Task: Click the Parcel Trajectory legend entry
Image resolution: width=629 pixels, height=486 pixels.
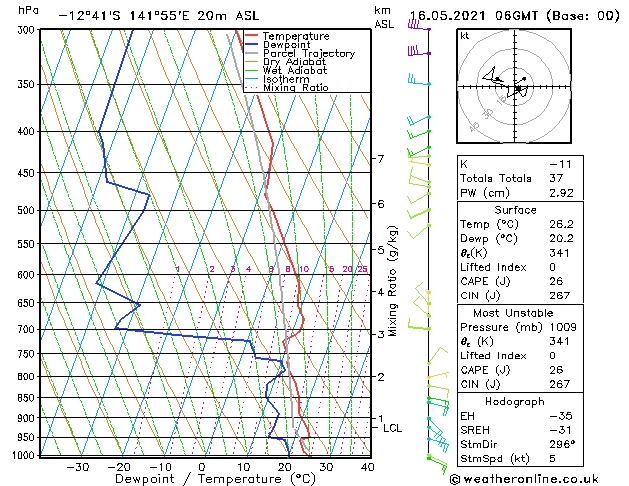Action: pyautogui.click(x=300, y=53)
